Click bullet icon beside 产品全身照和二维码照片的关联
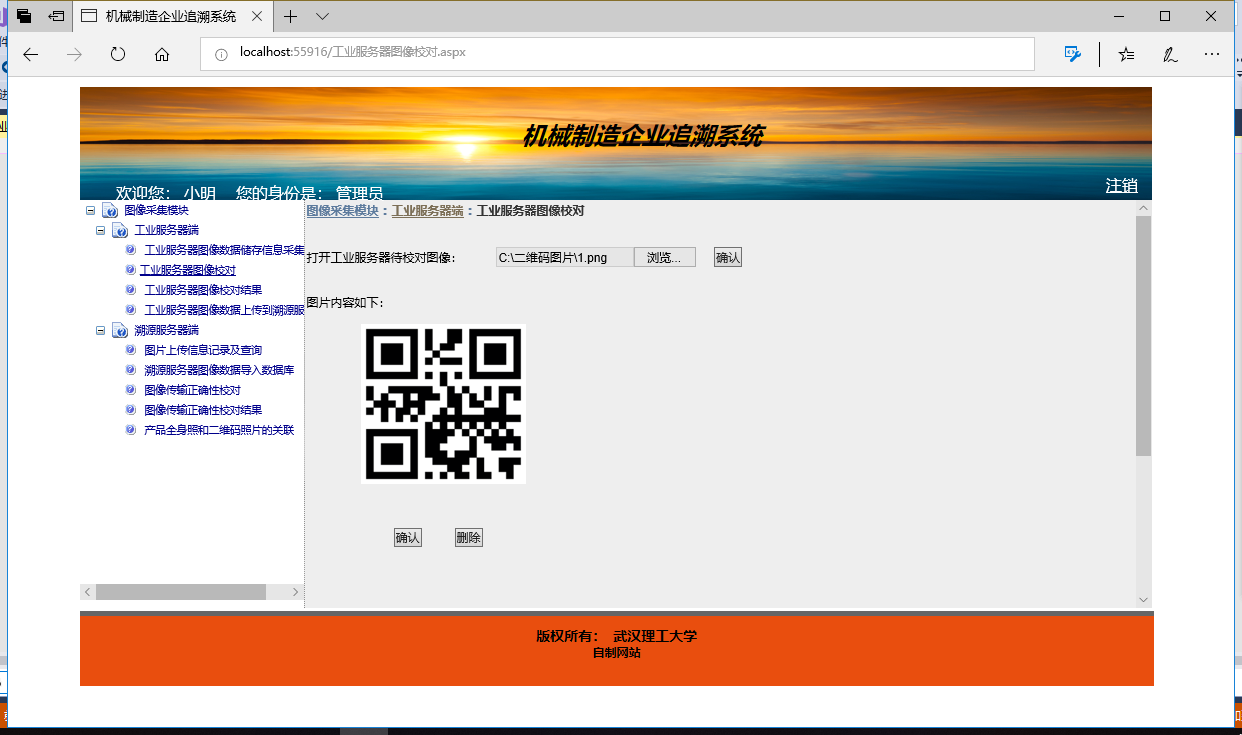Viewport: 1242px width, 735px height. click(x=131, y=430)
